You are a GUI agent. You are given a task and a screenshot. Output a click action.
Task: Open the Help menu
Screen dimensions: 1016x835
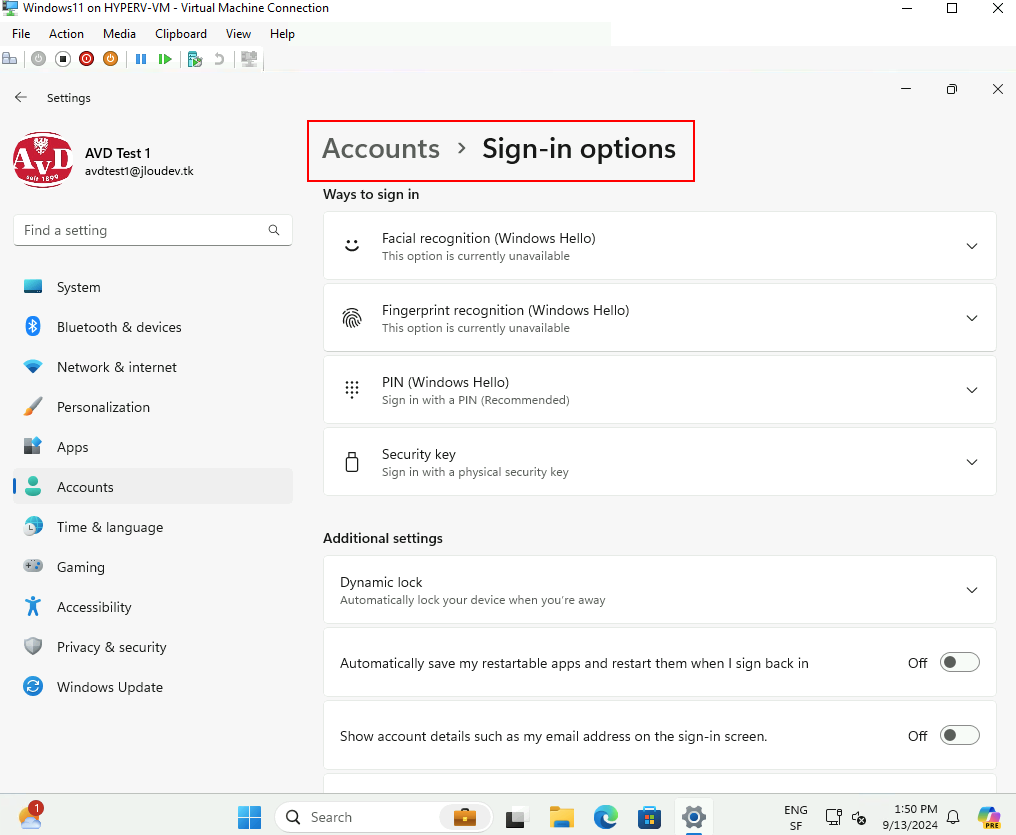click(282, 34)
